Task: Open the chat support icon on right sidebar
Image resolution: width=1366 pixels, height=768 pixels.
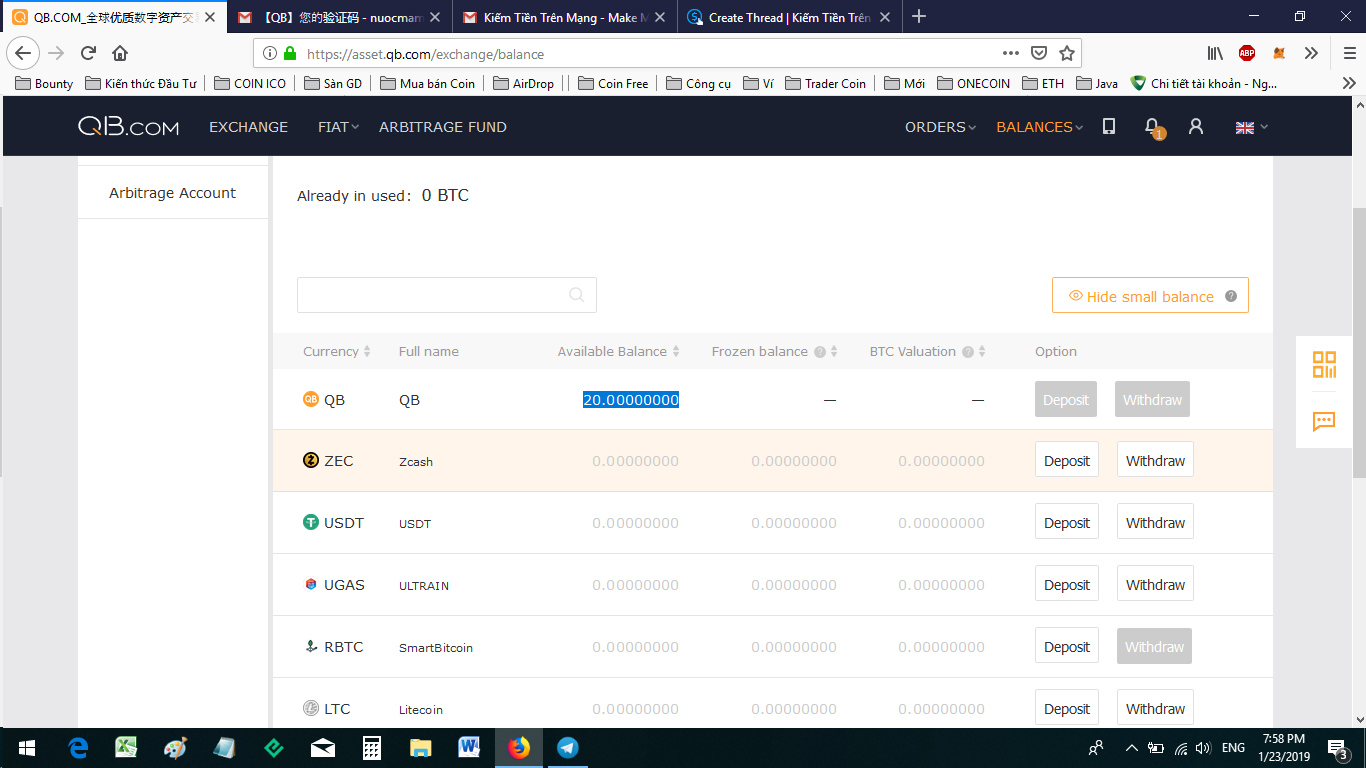Action: pyautogui.click(x=1324, y=421)
